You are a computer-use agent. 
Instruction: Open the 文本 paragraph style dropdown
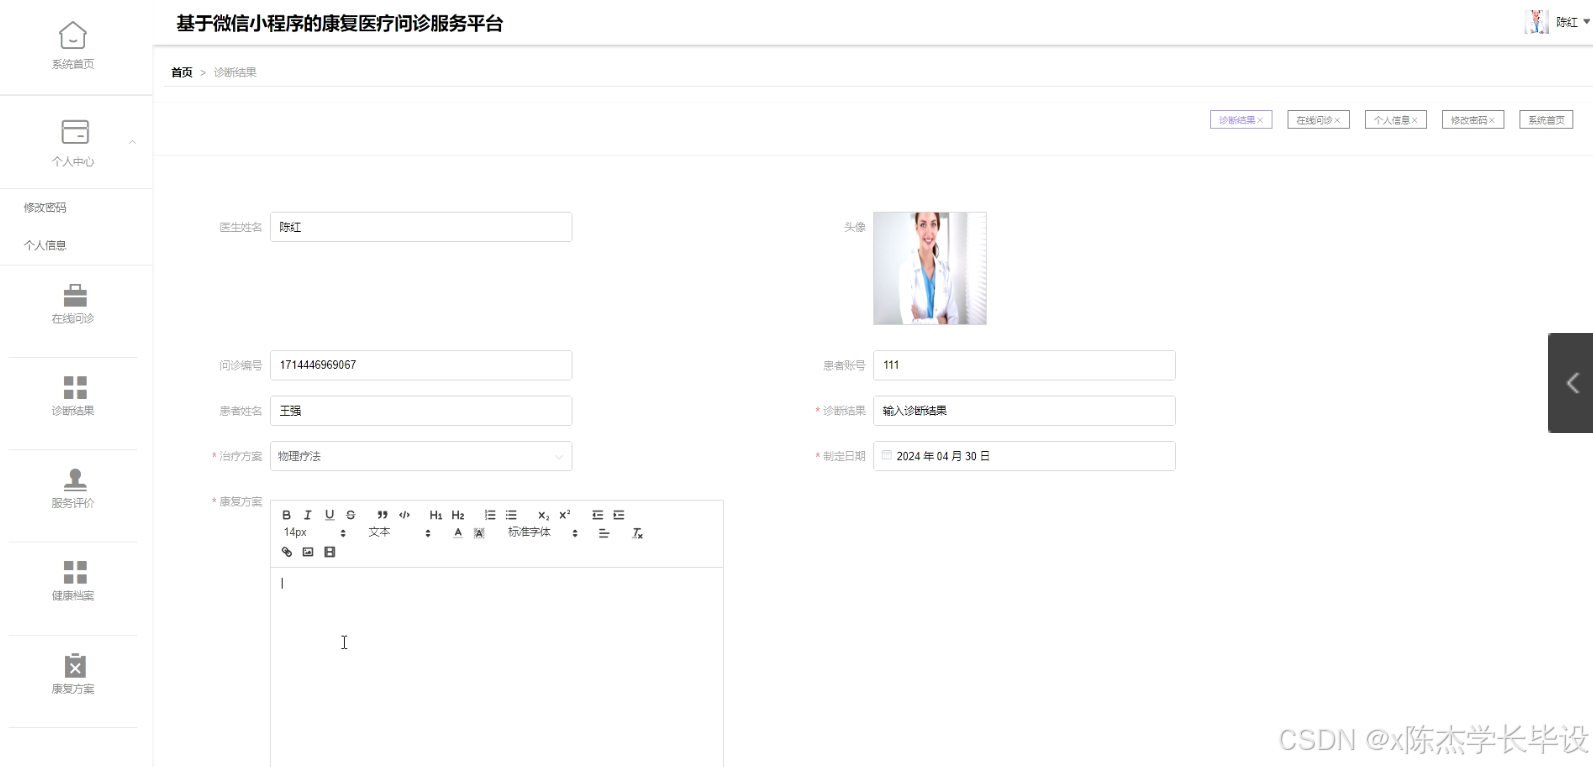(399, 533)
